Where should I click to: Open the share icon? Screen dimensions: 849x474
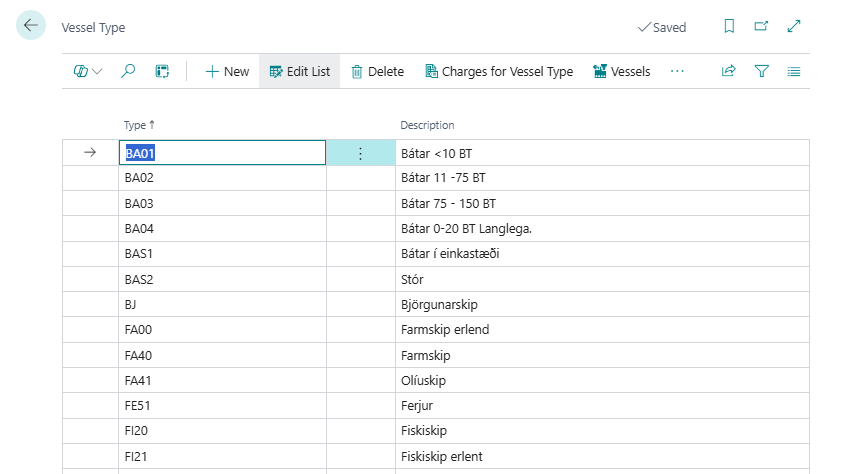point(729,71)
